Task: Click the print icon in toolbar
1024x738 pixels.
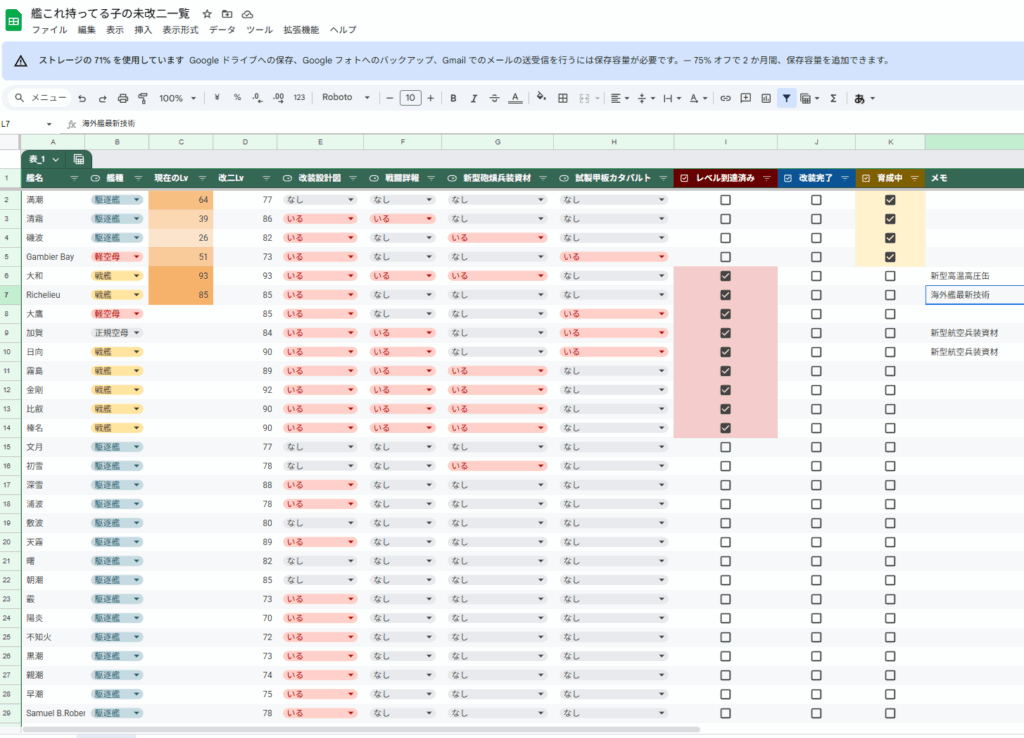Action: tap(122, 98)
